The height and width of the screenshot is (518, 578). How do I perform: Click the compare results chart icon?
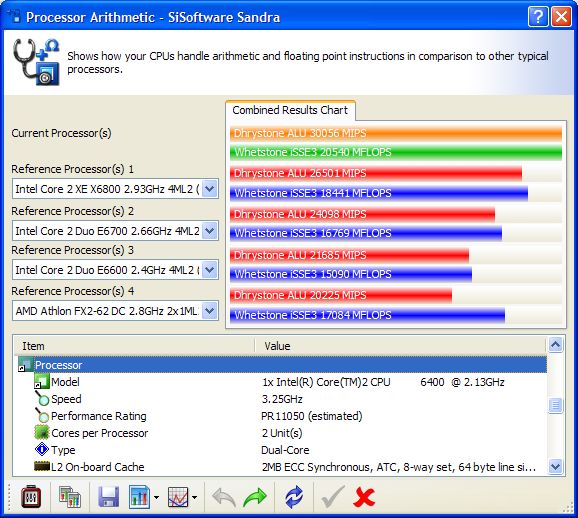click(x=70, y=497)
